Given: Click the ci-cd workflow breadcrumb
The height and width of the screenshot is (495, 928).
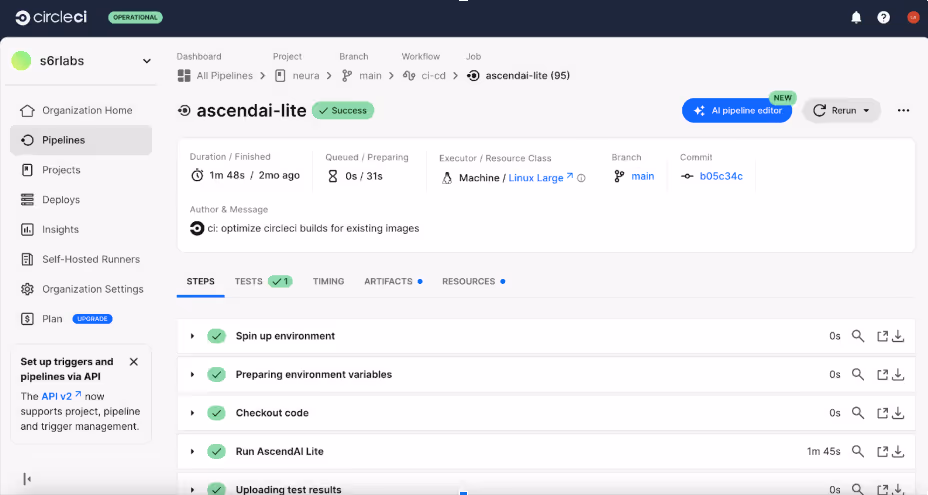Looking at the screenshot, I should (424, 76).
